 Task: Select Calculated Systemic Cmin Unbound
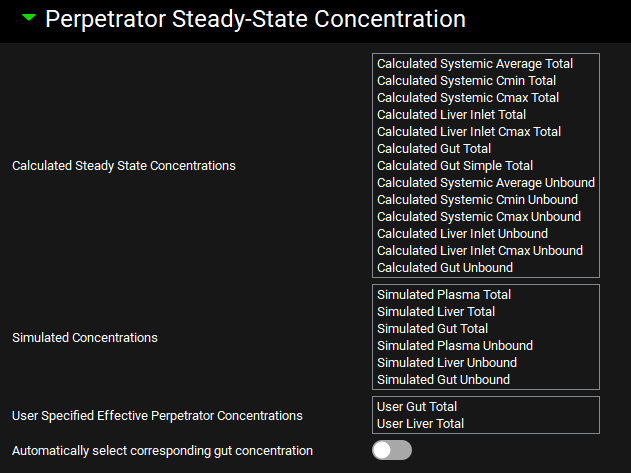pos(477,200)
